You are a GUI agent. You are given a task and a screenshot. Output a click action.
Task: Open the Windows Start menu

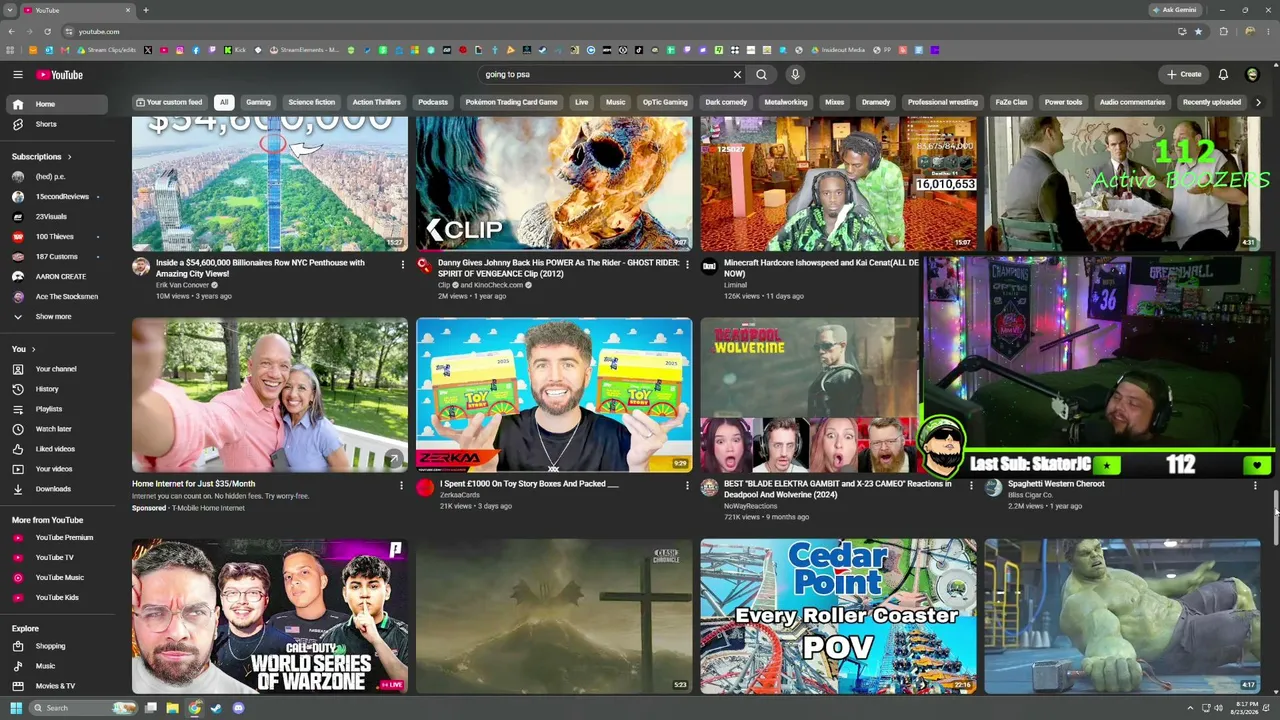coord(15,708)
